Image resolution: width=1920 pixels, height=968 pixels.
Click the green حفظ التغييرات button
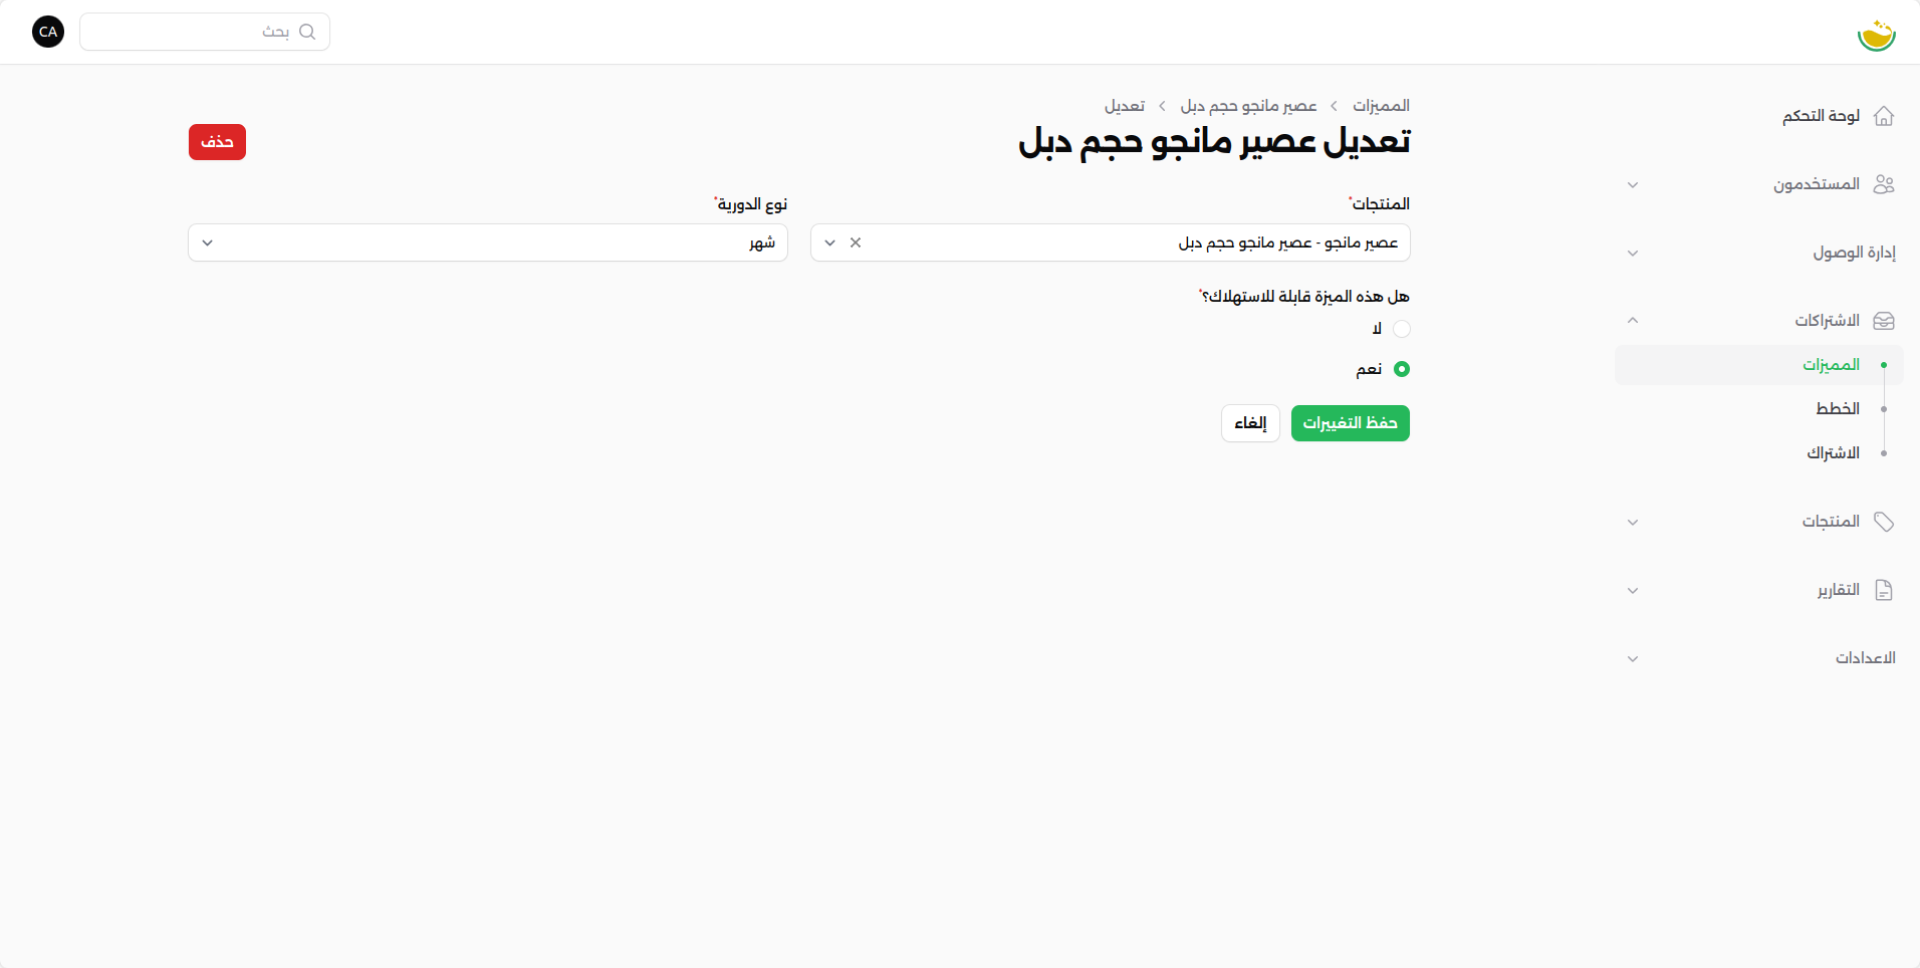(x=1350, y=423)
